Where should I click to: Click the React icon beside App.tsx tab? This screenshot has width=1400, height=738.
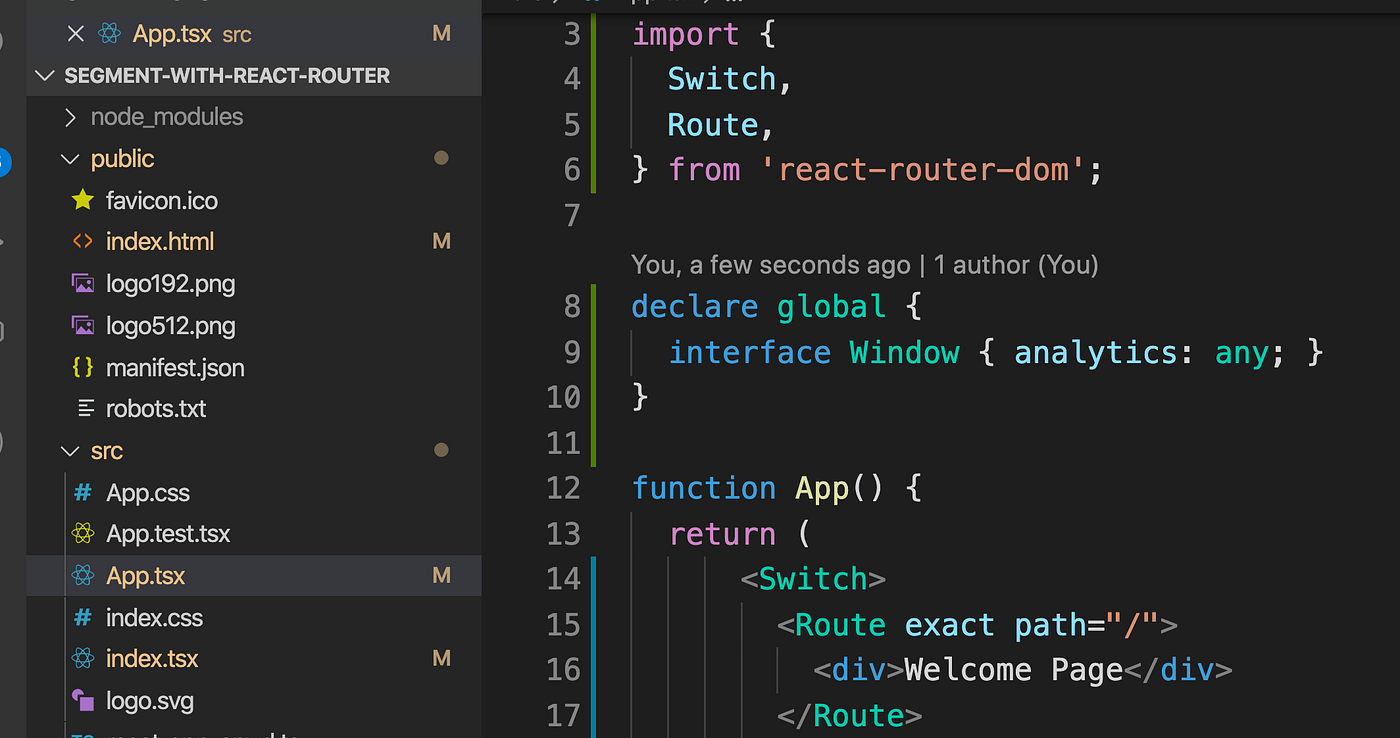point(110,33)
